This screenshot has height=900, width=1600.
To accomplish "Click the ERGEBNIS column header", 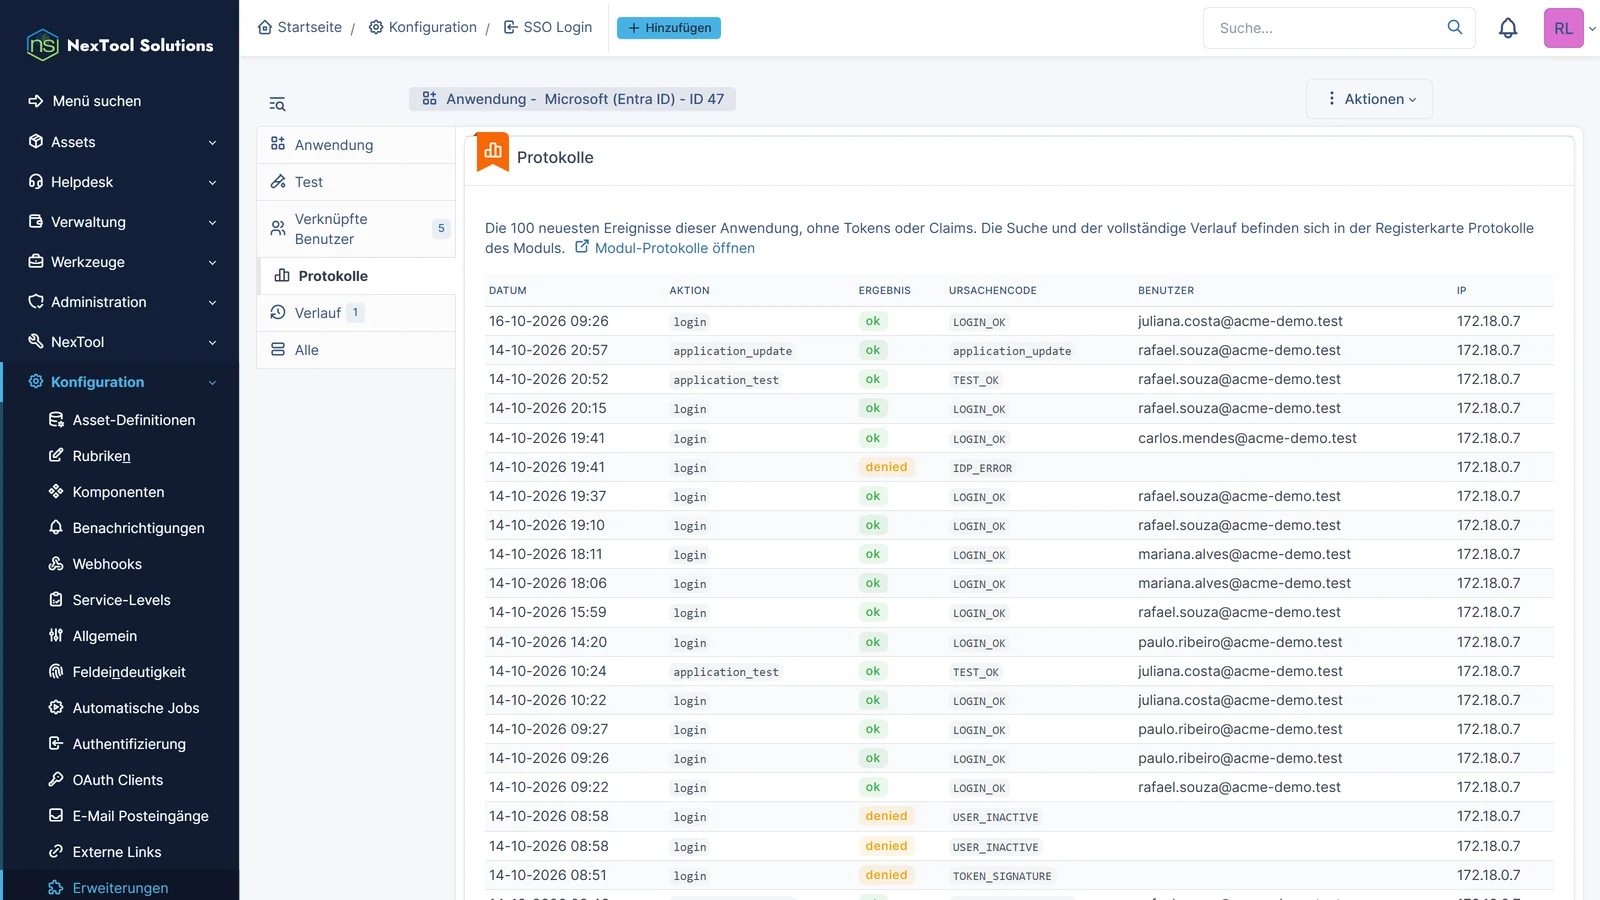I will (885, 291).
